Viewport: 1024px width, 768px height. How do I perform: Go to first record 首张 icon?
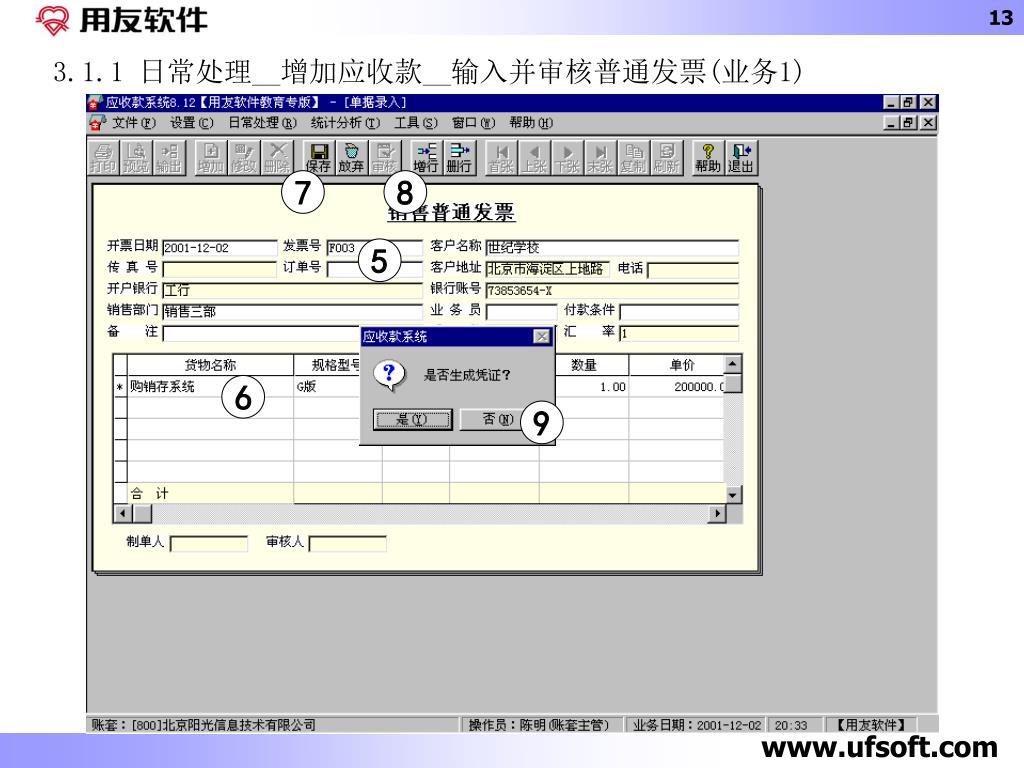pos(501,158)
